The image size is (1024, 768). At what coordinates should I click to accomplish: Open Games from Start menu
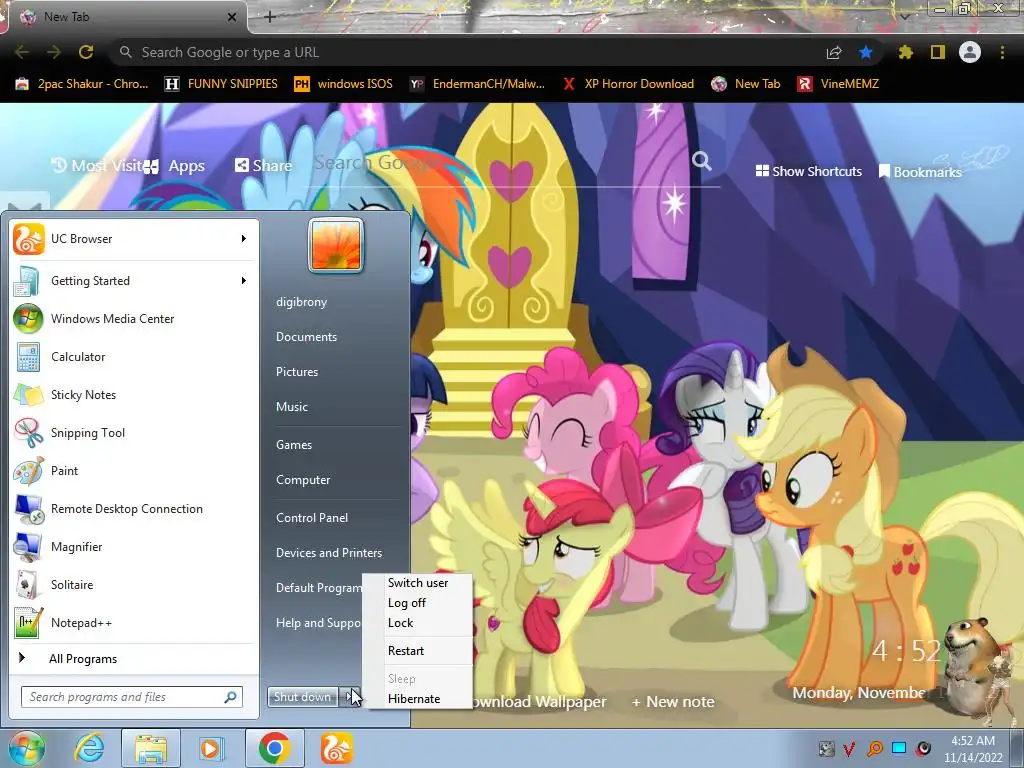(294, 445)
